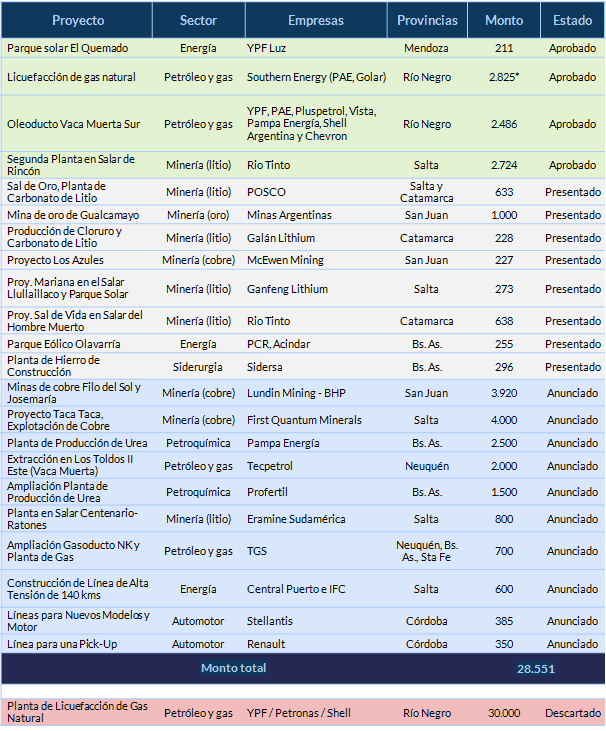Click the Proyecto column header
This screenshot has width=606, height=731.
click(78, 20)
